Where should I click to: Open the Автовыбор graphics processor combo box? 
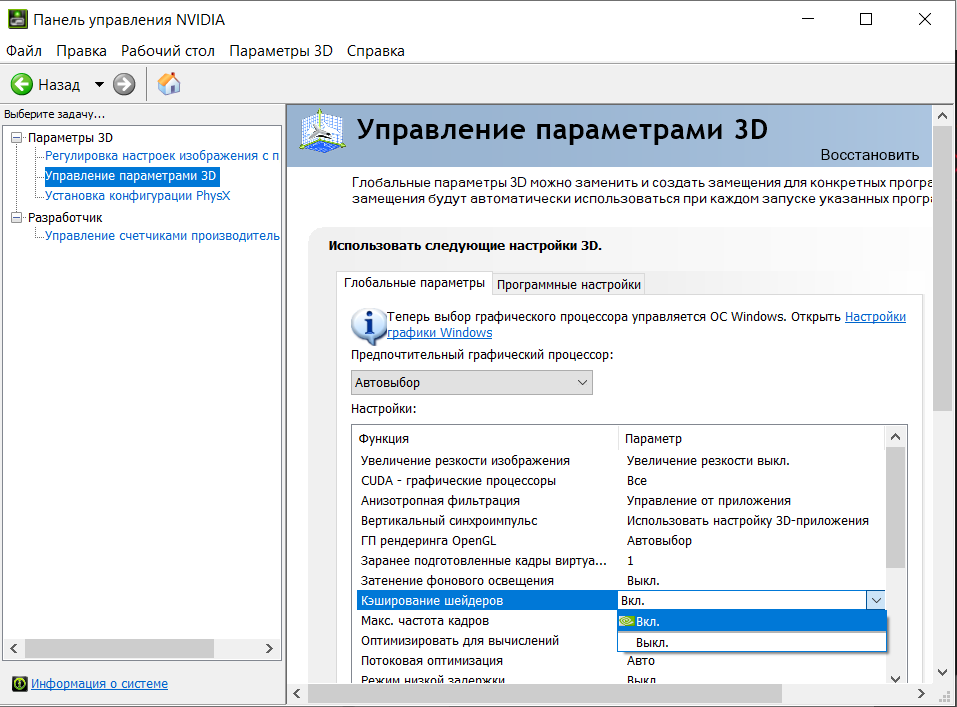pyautogui.click(x=471, y=383)
